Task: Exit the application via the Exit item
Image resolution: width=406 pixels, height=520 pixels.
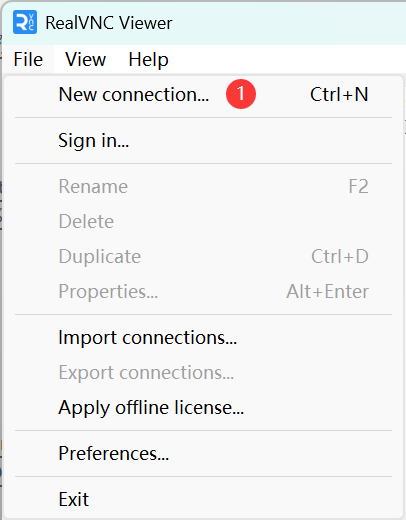Action: (x=203, y=499)
